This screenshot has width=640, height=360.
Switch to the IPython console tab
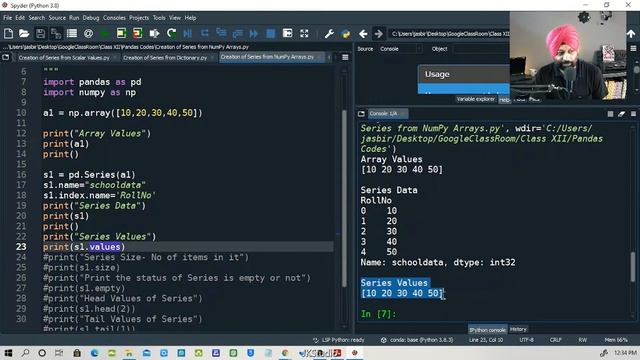(x=487, y=329)
